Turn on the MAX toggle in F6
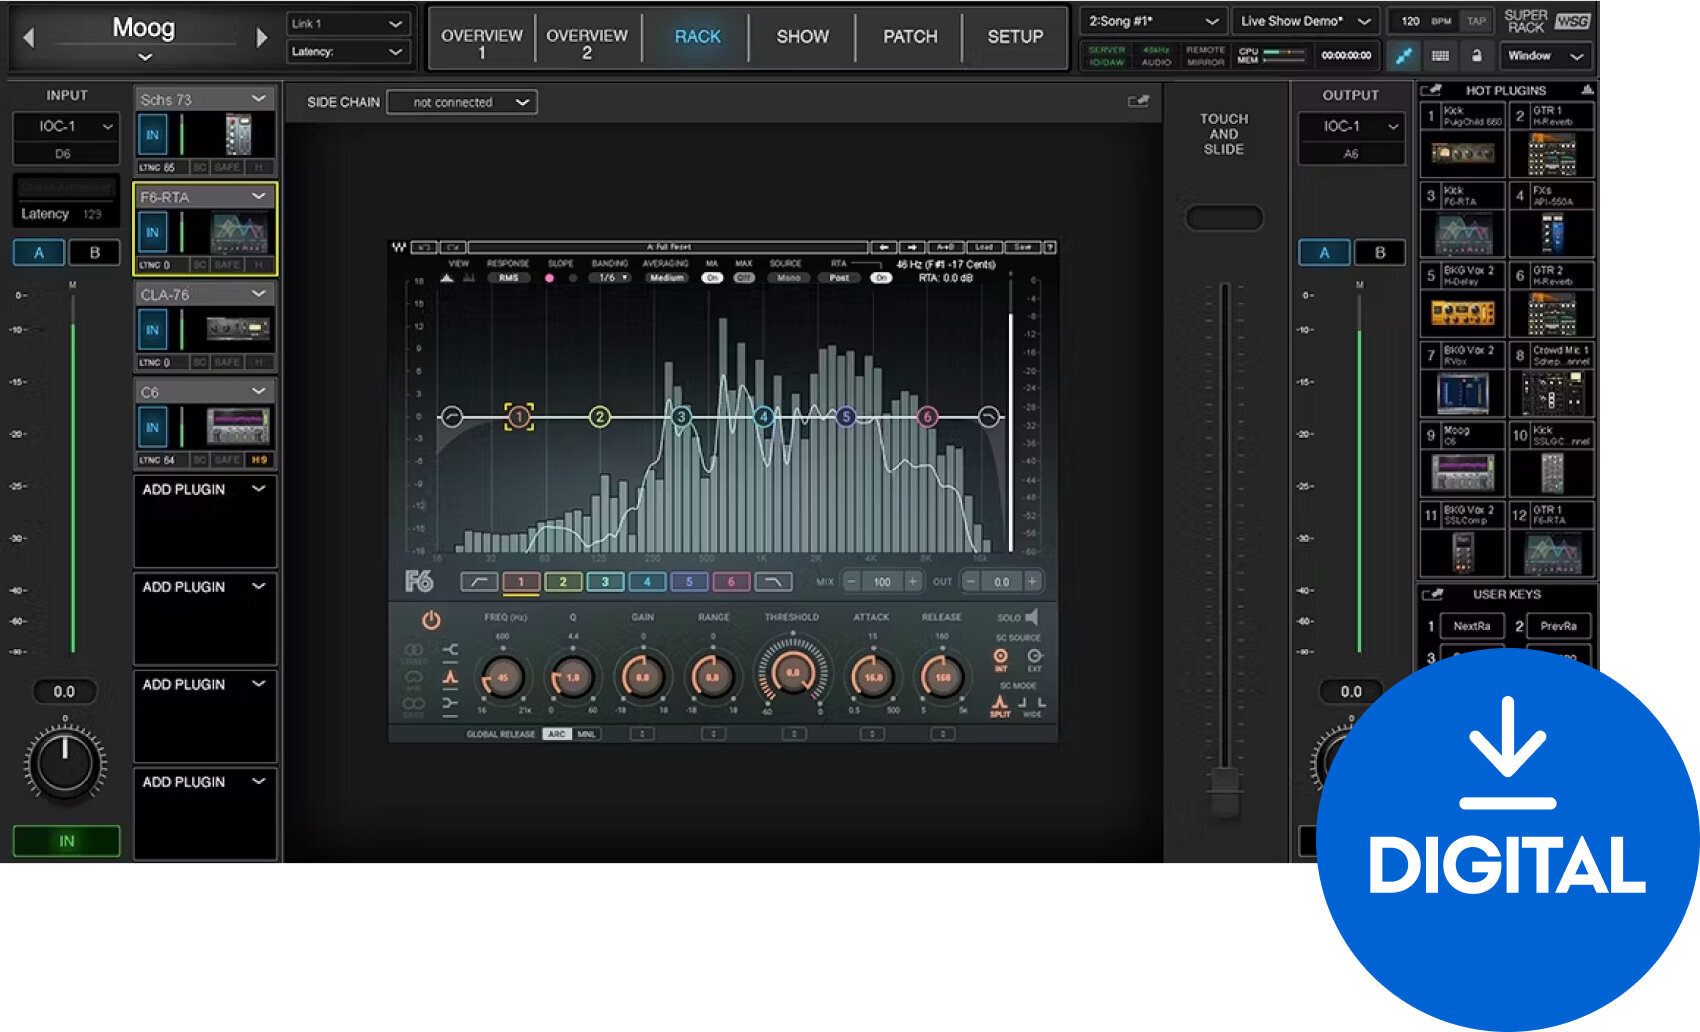1700x1032 pixels. 746,277
